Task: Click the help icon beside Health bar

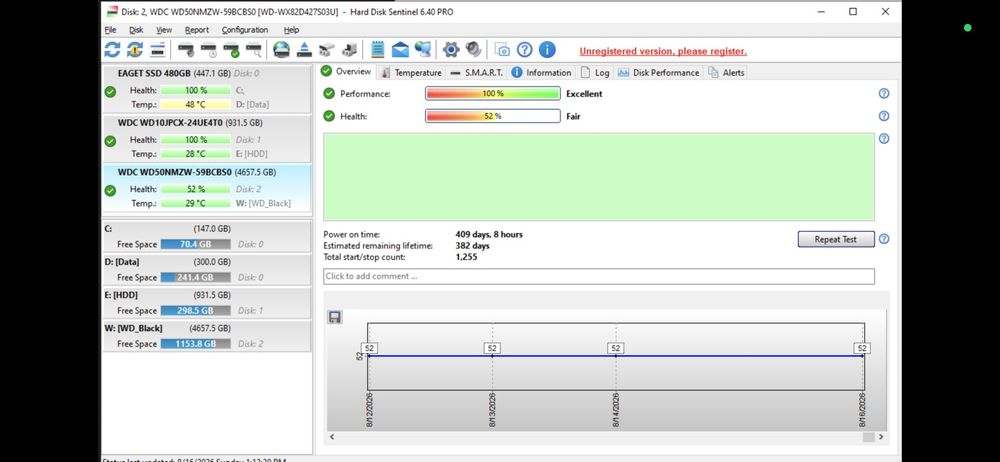Action: pos(884,116)
